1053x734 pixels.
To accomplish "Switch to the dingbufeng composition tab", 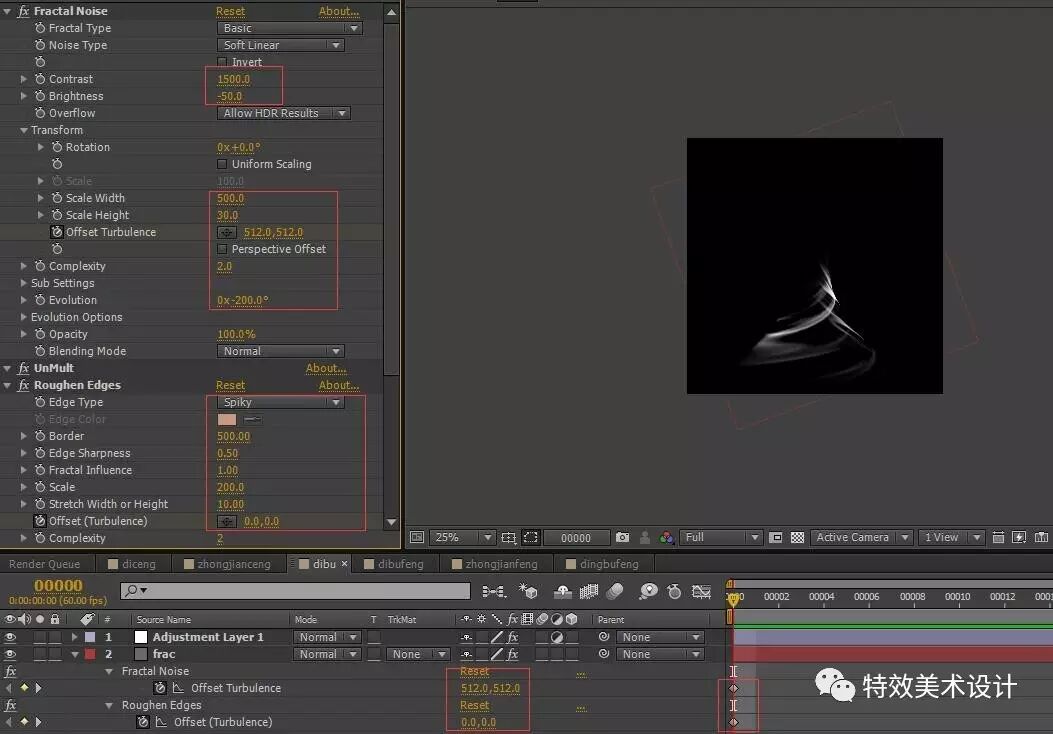I will 603,564.
